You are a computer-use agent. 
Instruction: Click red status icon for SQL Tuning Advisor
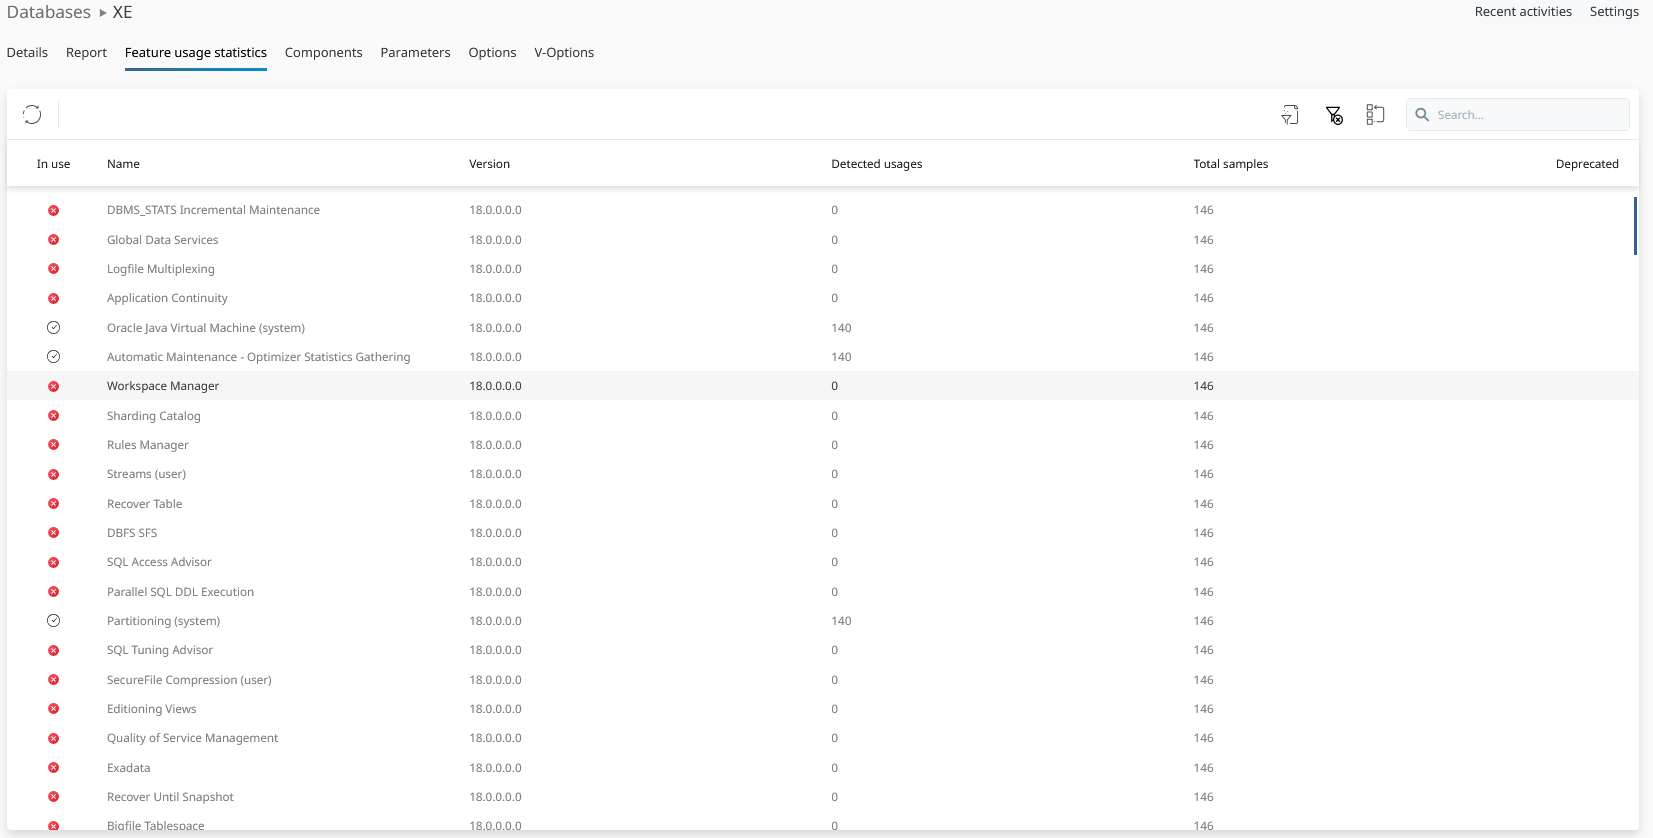click(x=54, y=650)
